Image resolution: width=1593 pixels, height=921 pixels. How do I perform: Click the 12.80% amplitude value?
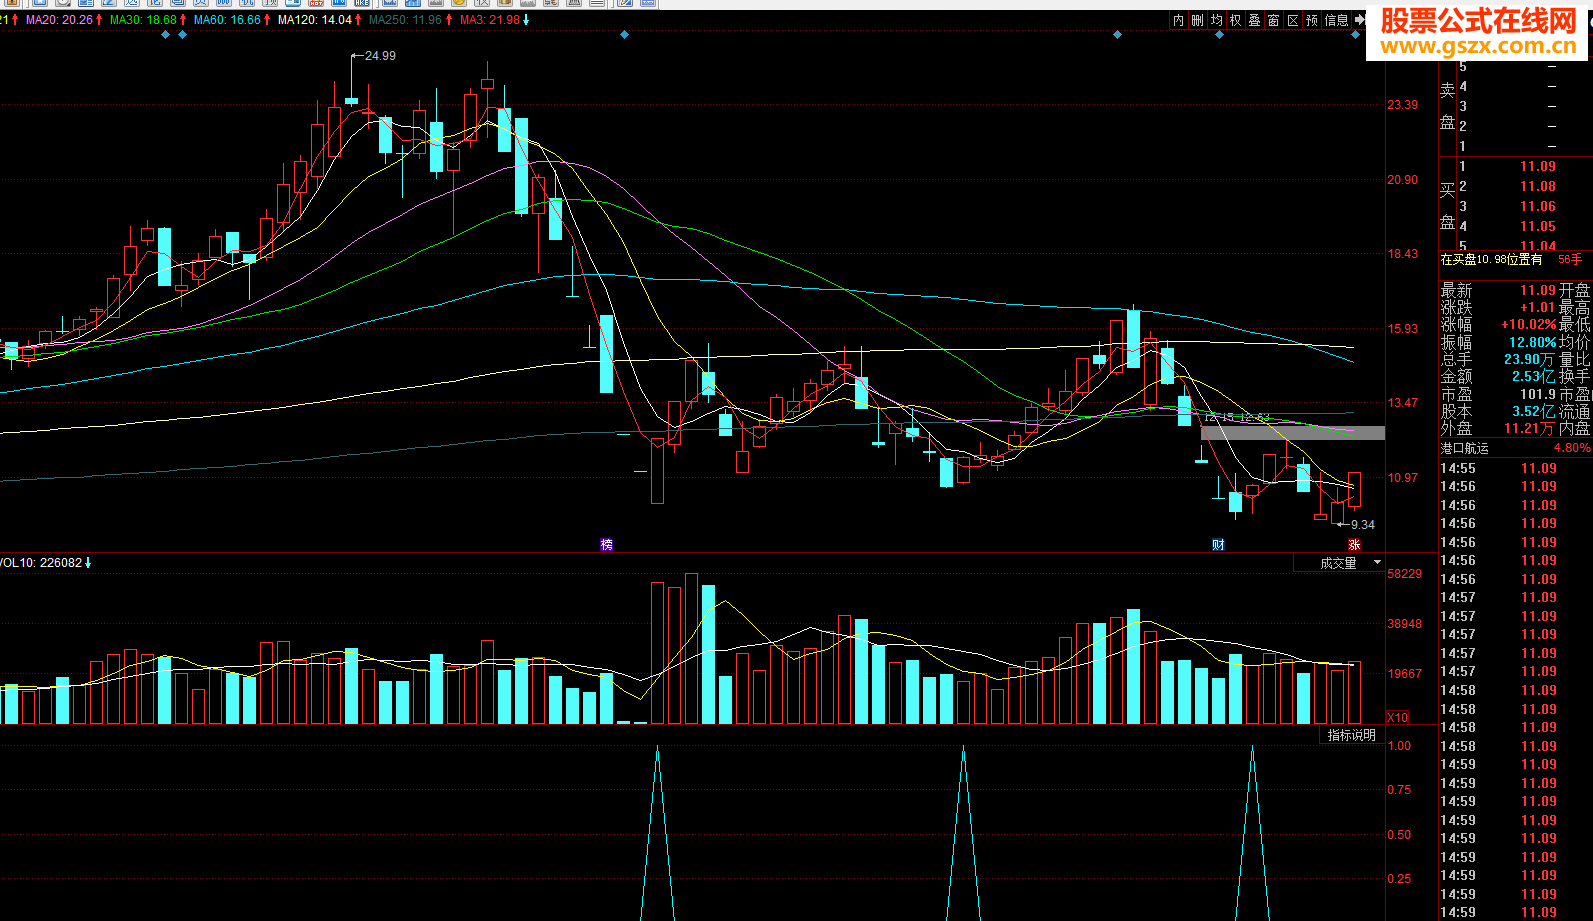[1532, 342]
